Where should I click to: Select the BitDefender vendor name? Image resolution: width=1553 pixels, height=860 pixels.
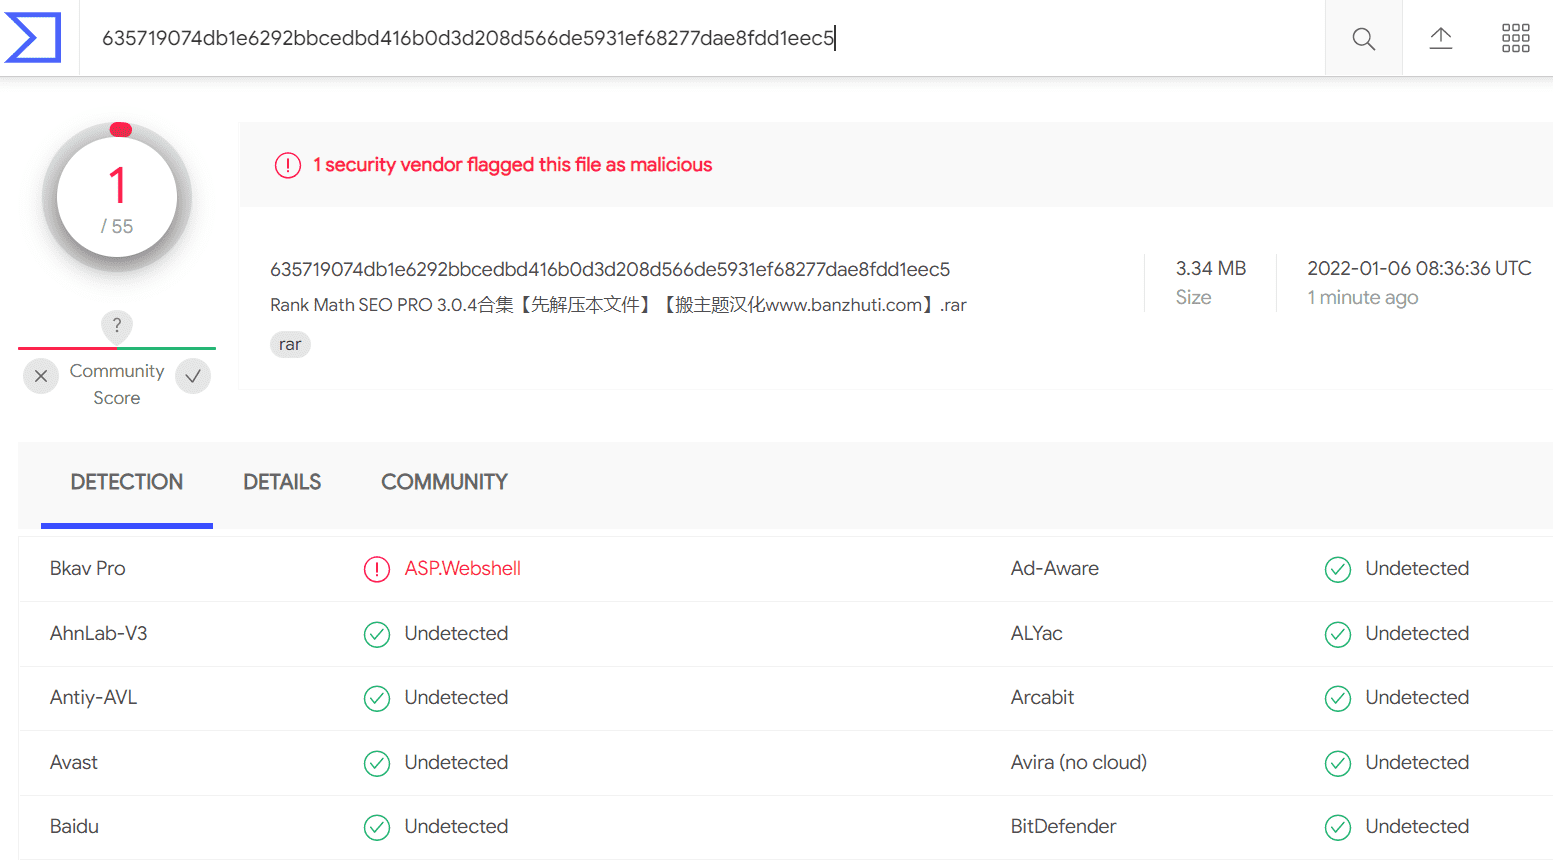pos(1064,826)
